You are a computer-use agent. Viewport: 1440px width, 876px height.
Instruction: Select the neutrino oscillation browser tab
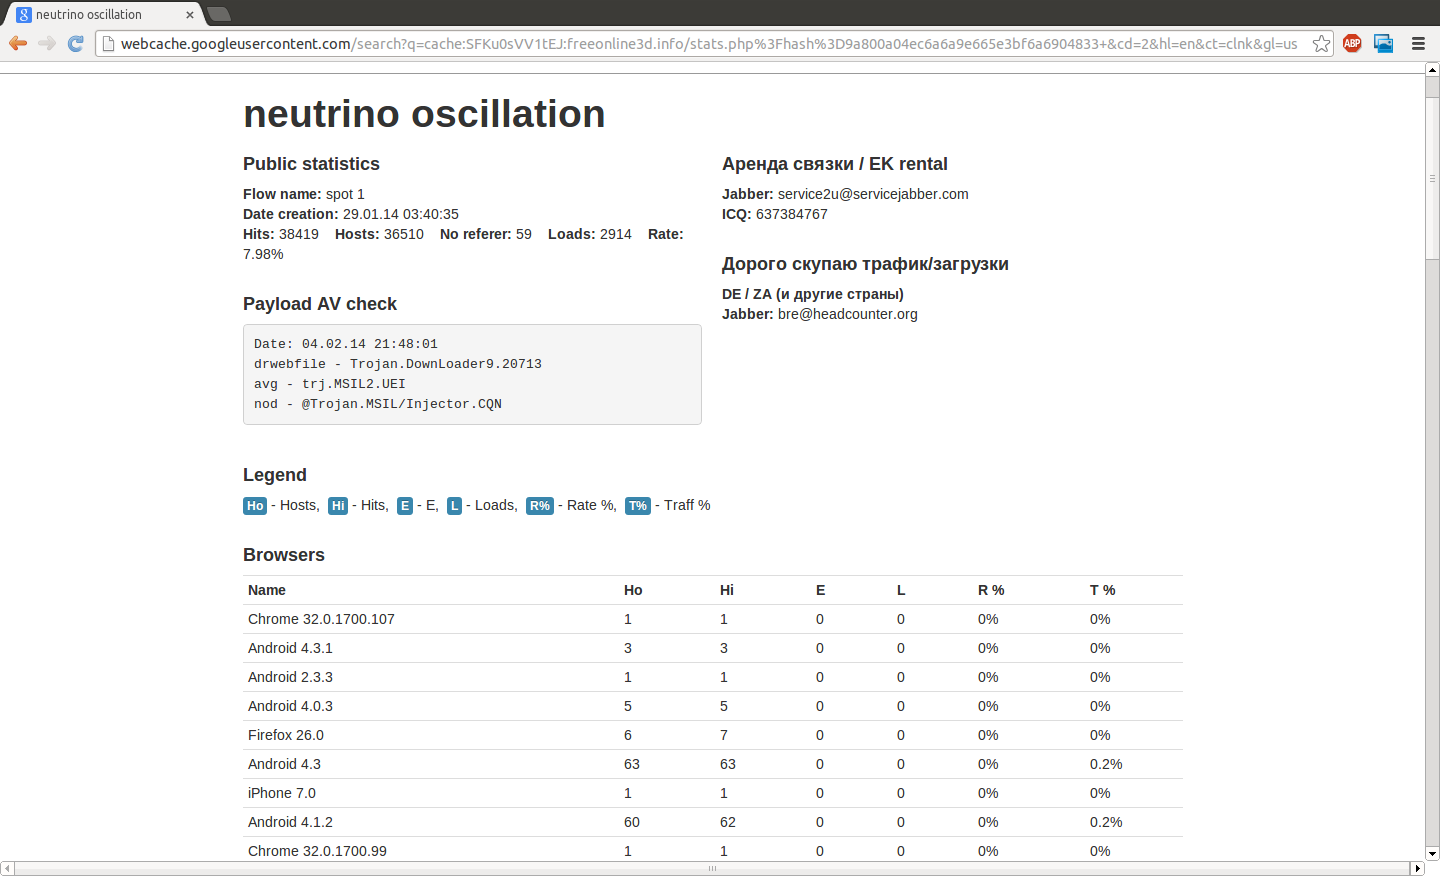[x=95, y=15]
